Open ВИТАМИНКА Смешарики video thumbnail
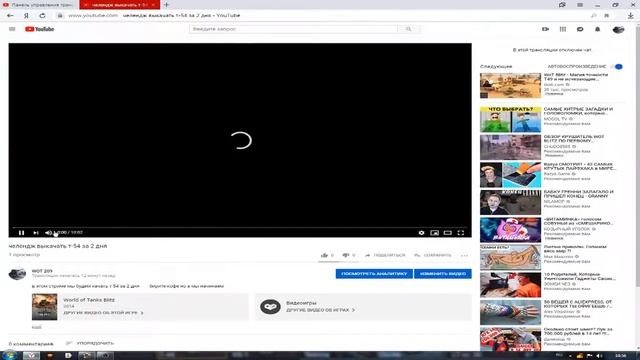This screenshot has height=360, width=640. pyautogui.click(x=510, y=230)
